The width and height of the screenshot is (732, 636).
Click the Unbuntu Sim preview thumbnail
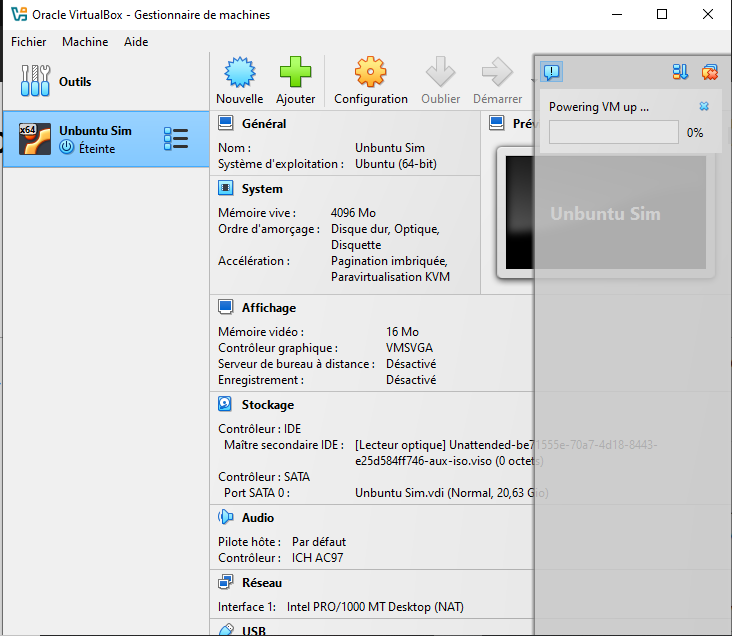(x=605, y=214)
